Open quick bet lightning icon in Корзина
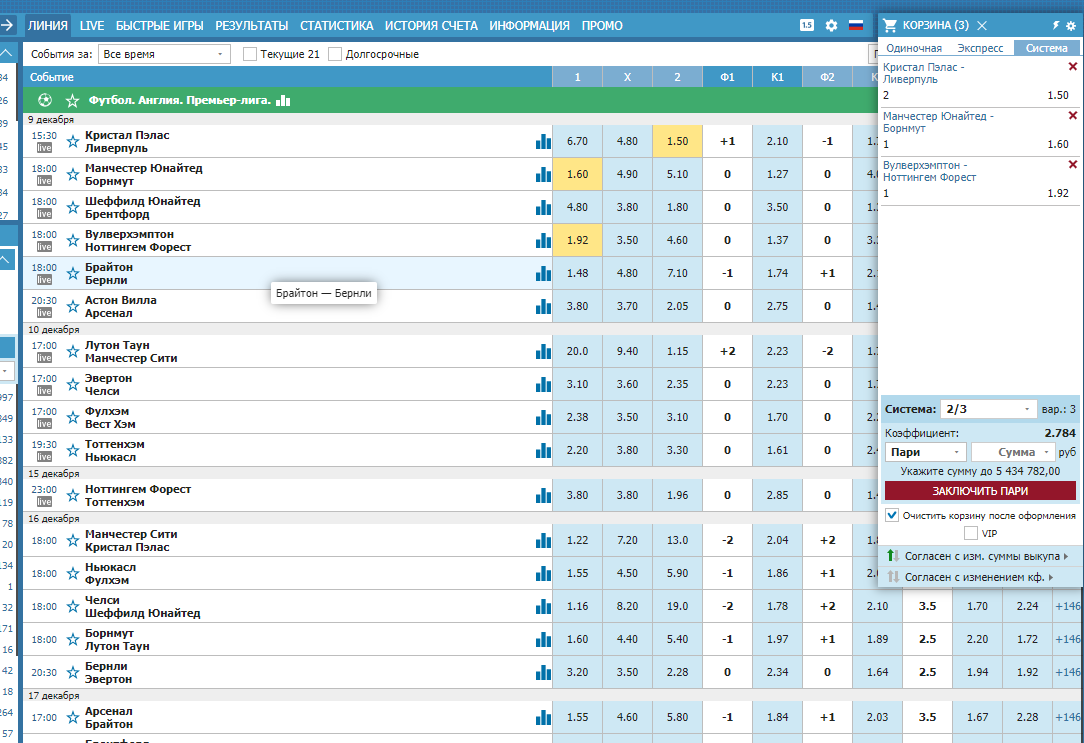The height and width of the screenshot is (743, 1084). coord(1056,26)
